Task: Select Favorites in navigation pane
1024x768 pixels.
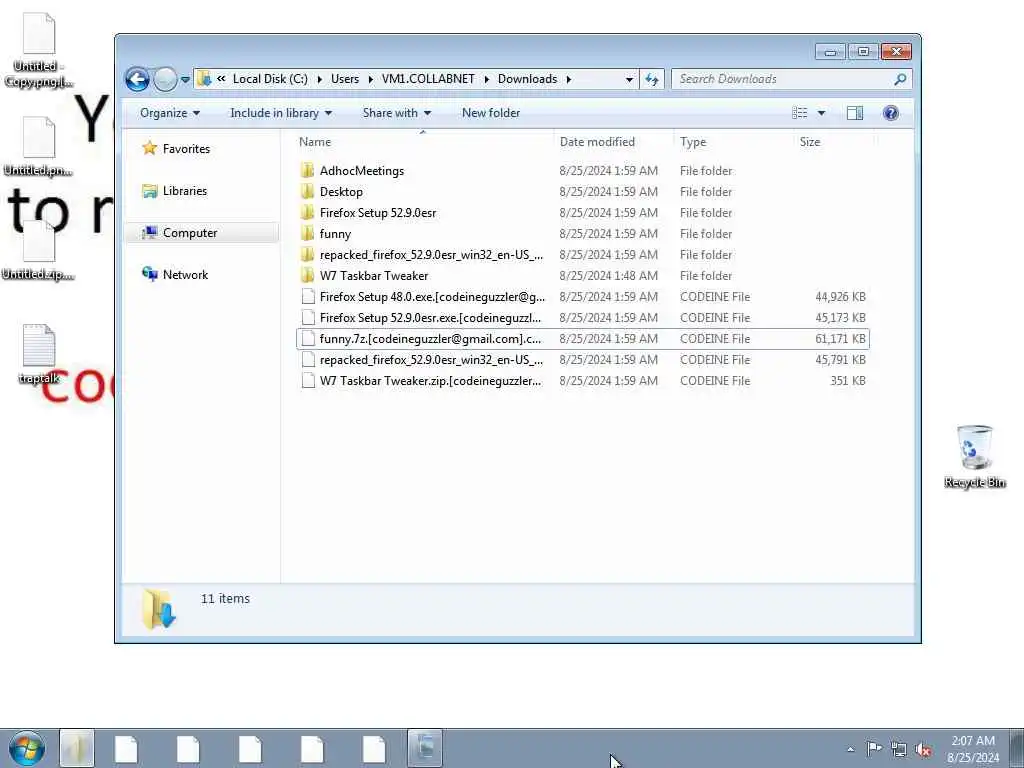Action: [186, 149]
